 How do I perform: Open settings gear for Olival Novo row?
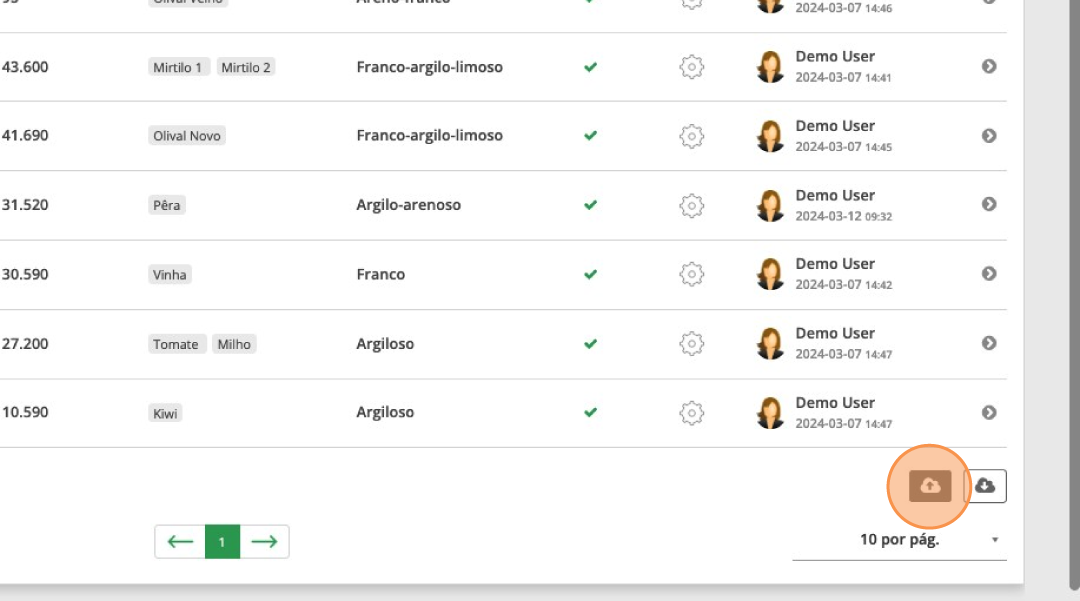(x=691, y=136)
